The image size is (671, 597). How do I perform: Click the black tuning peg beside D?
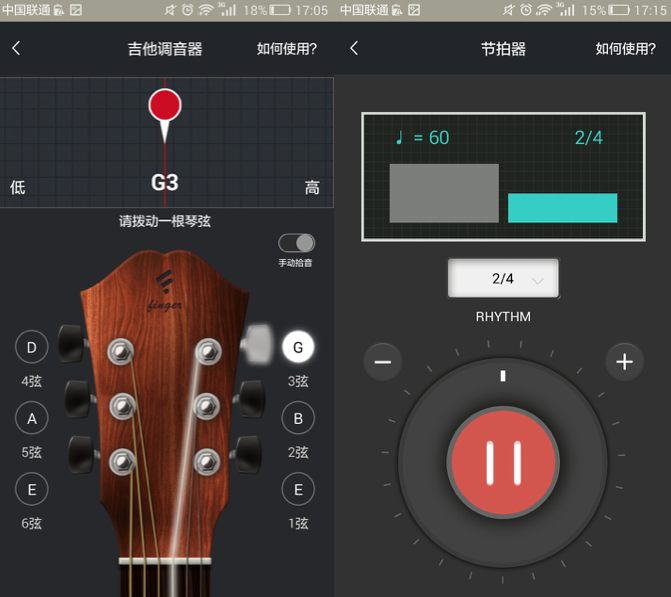tap(71, 344)
